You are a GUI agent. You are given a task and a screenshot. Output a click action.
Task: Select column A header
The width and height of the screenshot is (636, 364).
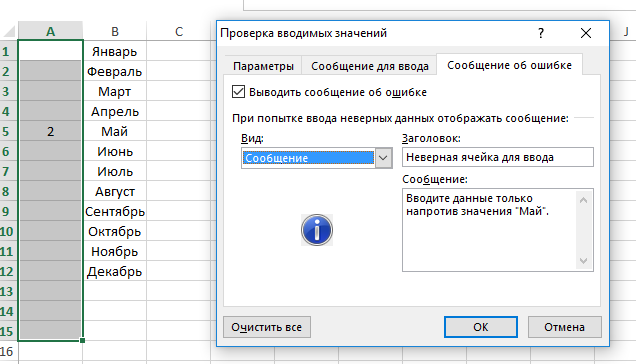pos(50,31)
